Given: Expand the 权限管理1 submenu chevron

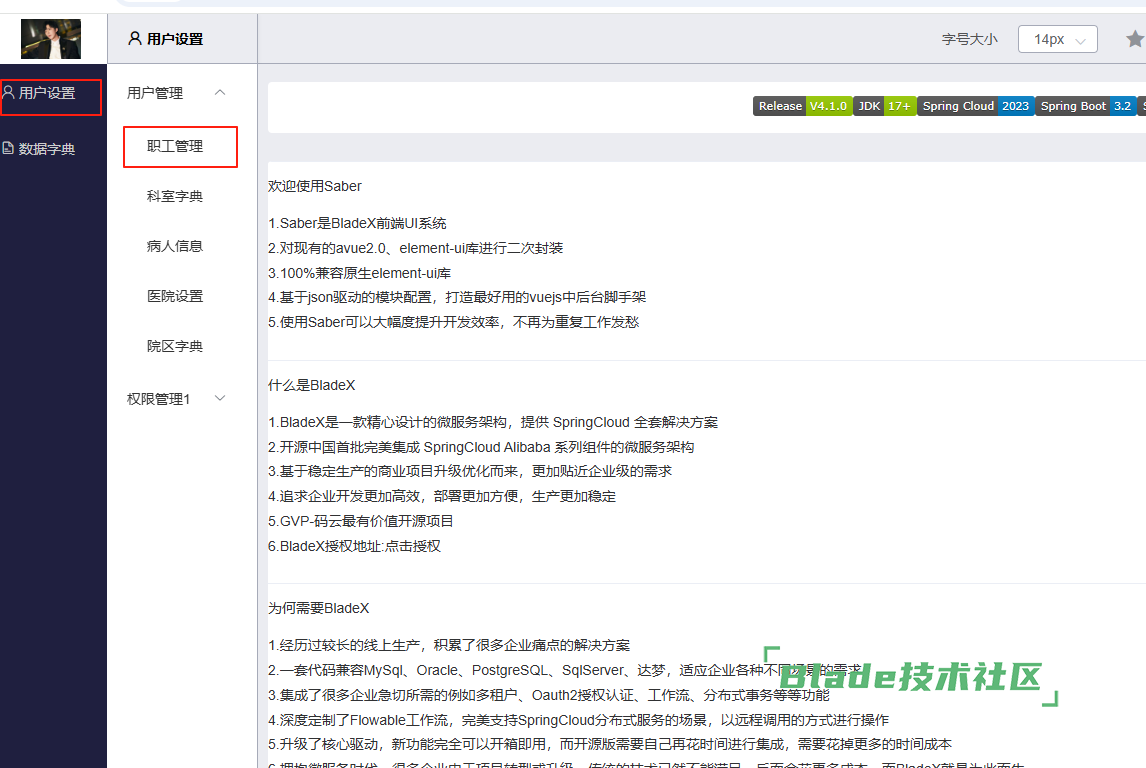Looking at the screenshot, I should click(220, 398).
